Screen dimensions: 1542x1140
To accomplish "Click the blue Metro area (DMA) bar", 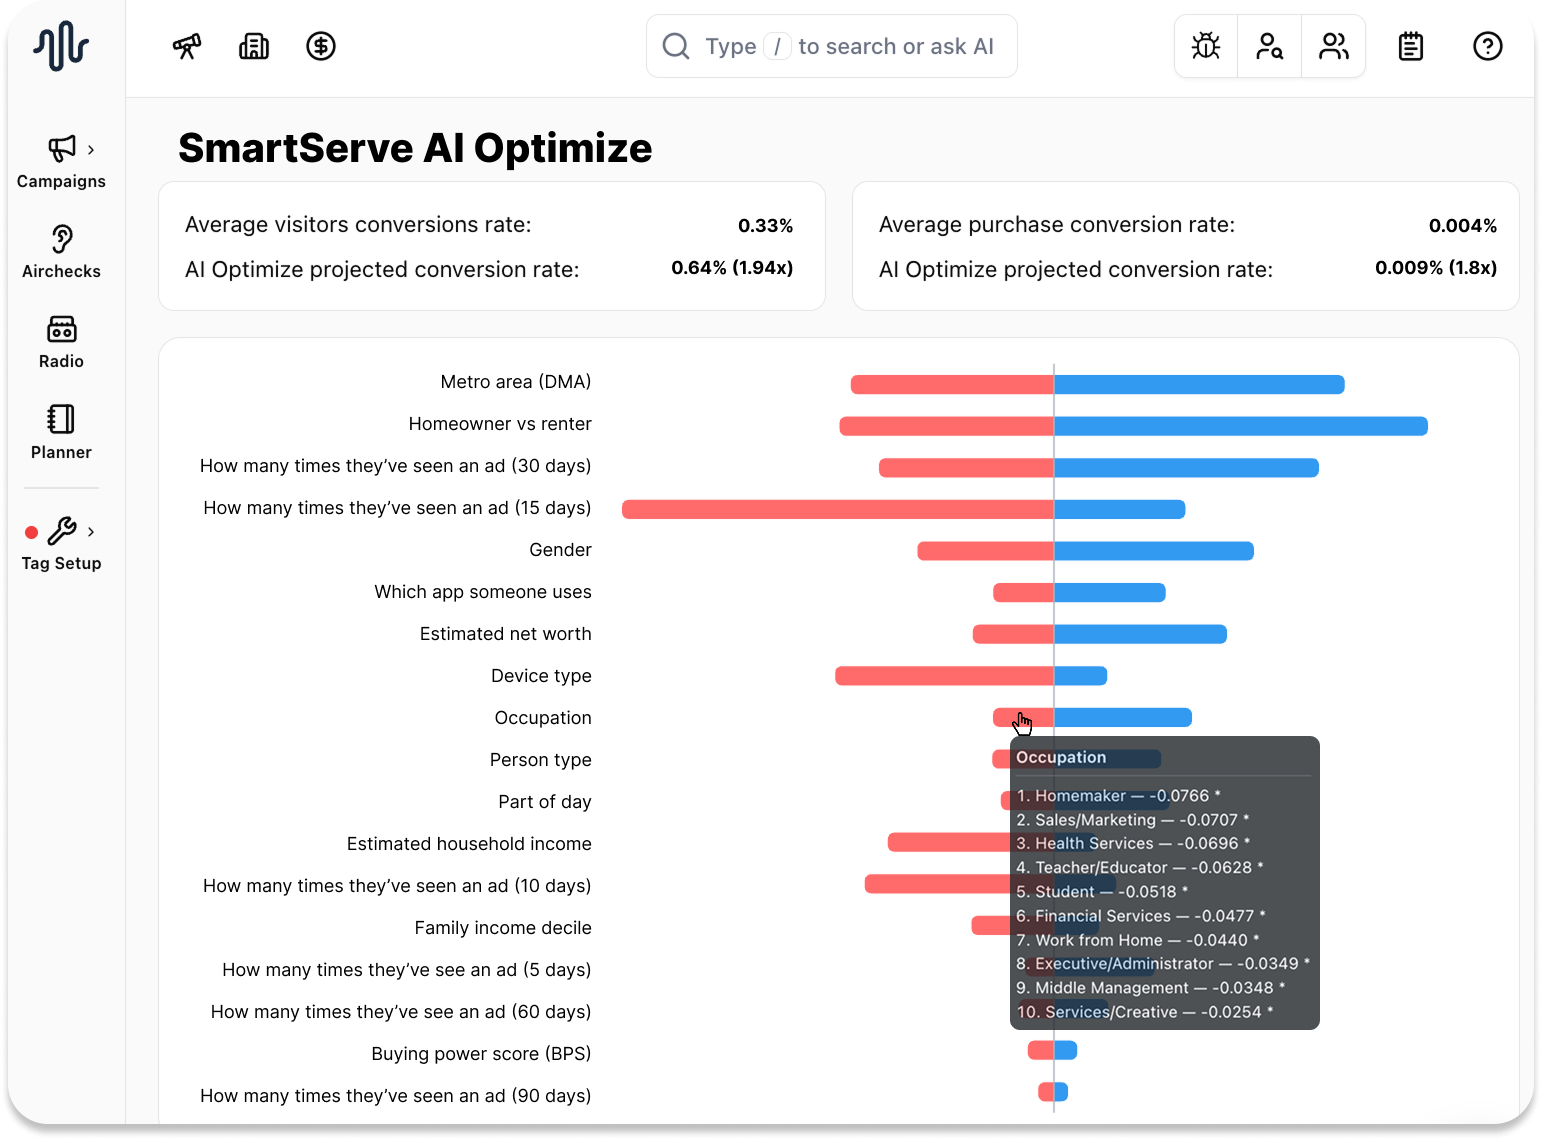I will 1199,384.
